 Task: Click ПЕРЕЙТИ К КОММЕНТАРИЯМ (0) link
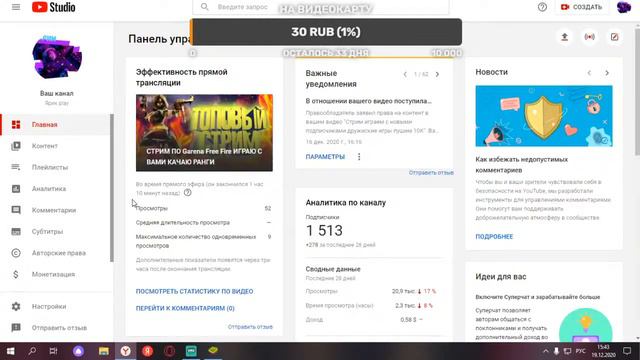[x=185, y=308]
